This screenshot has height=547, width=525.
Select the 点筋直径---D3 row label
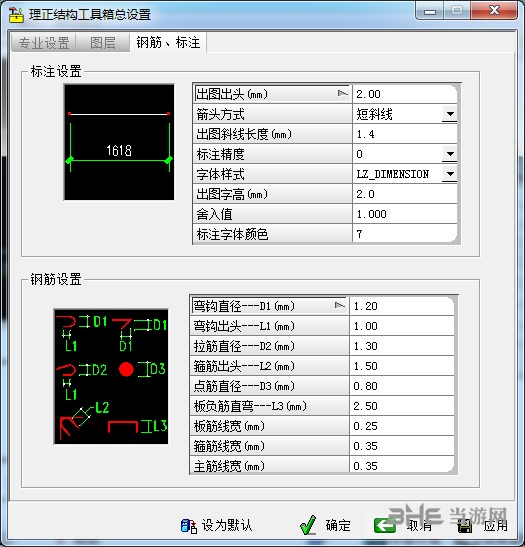click(x=270, y=386)
